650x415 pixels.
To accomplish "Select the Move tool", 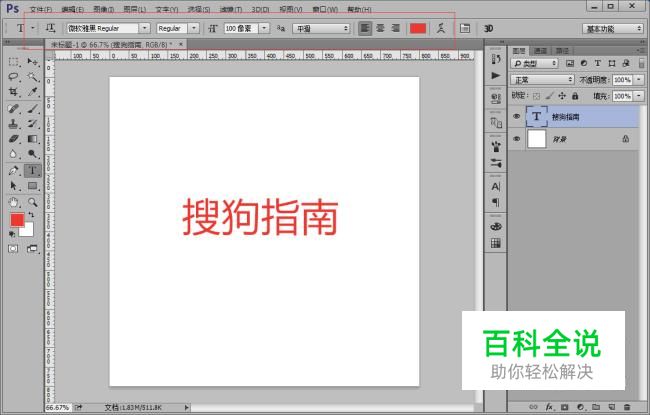I will pyautogui.click(x=32, y=62).
